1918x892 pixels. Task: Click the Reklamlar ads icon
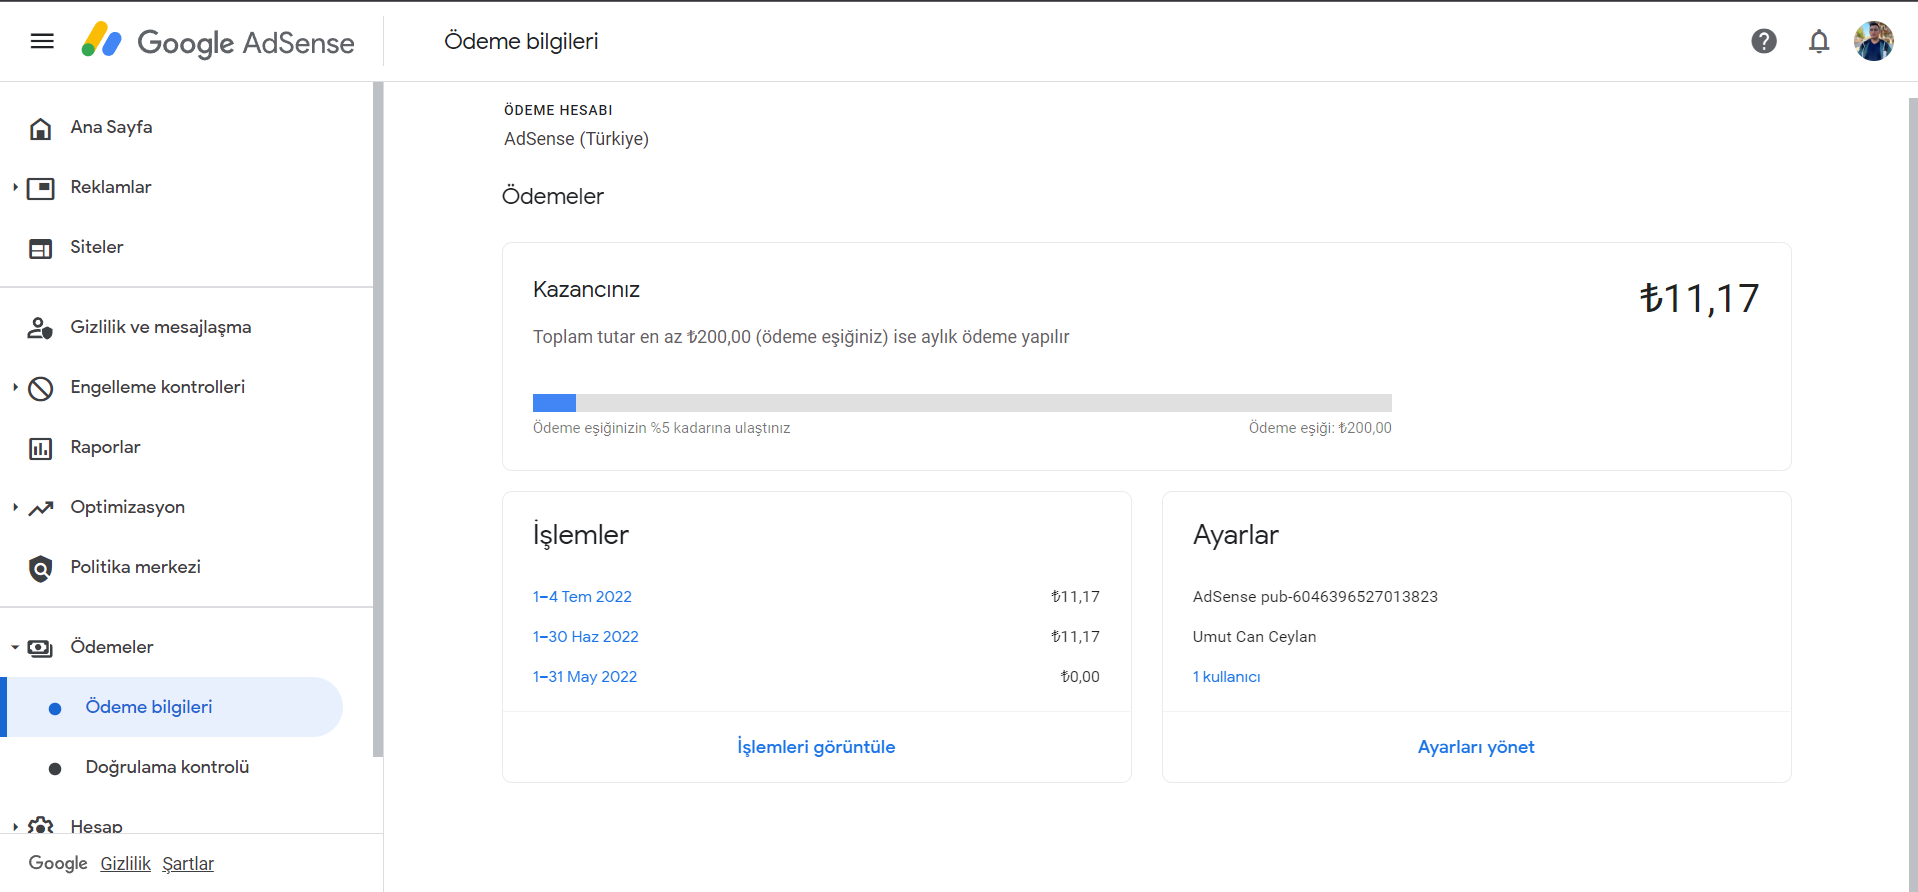[x=41, y=188]
